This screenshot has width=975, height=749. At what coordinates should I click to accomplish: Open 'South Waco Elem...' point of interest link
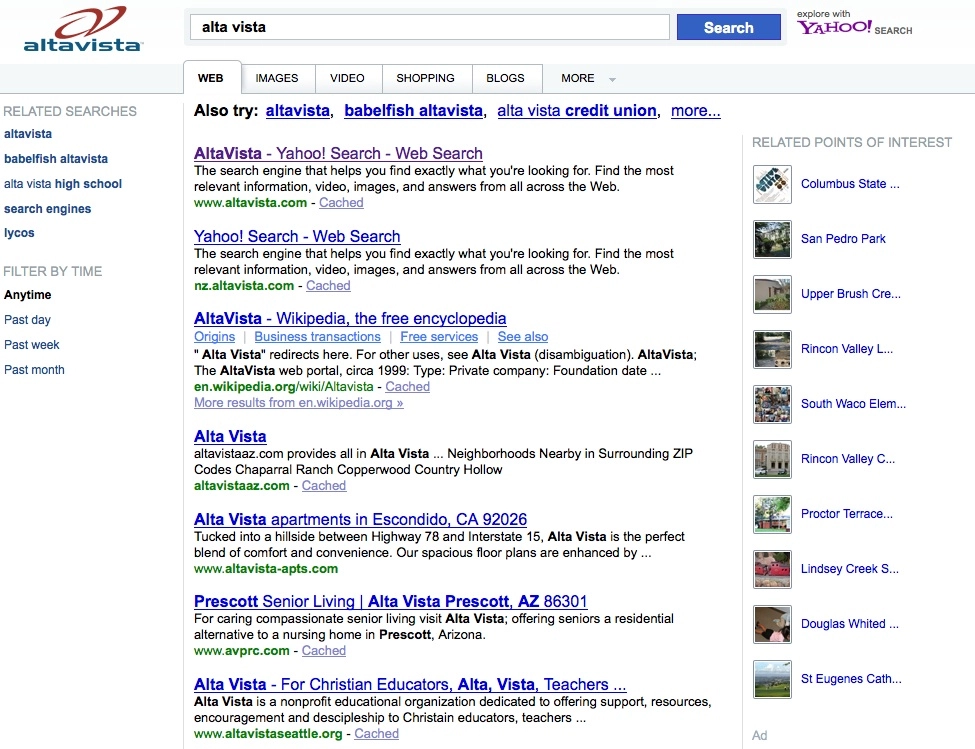(x=853, y=404)
